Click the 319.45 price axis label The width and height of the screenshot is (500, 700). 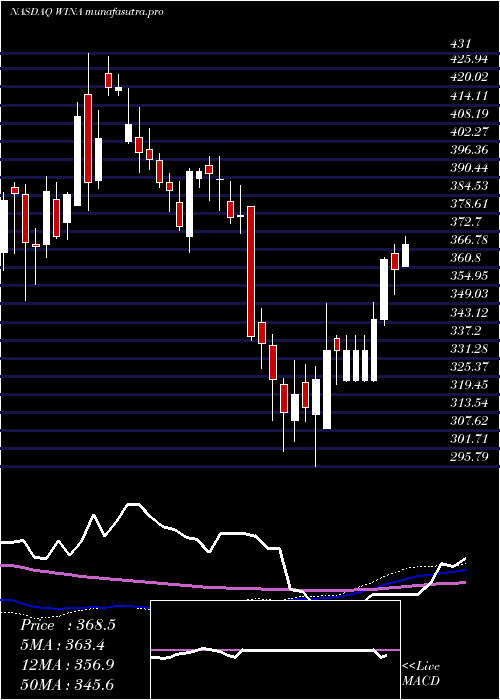click(469, 385)
